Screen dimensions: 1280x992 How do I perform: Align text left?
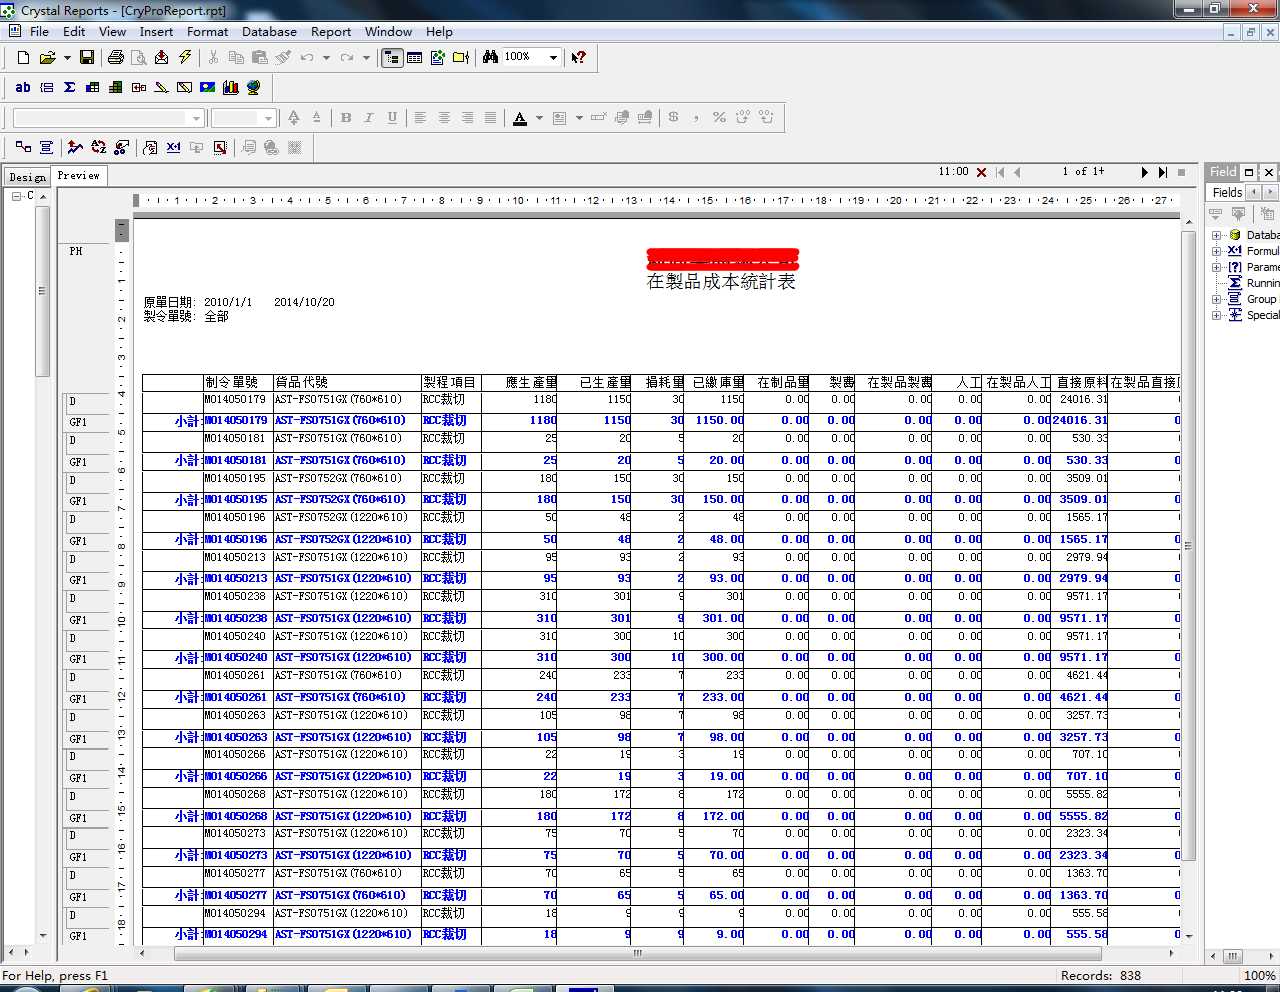[x=420, y=117]
